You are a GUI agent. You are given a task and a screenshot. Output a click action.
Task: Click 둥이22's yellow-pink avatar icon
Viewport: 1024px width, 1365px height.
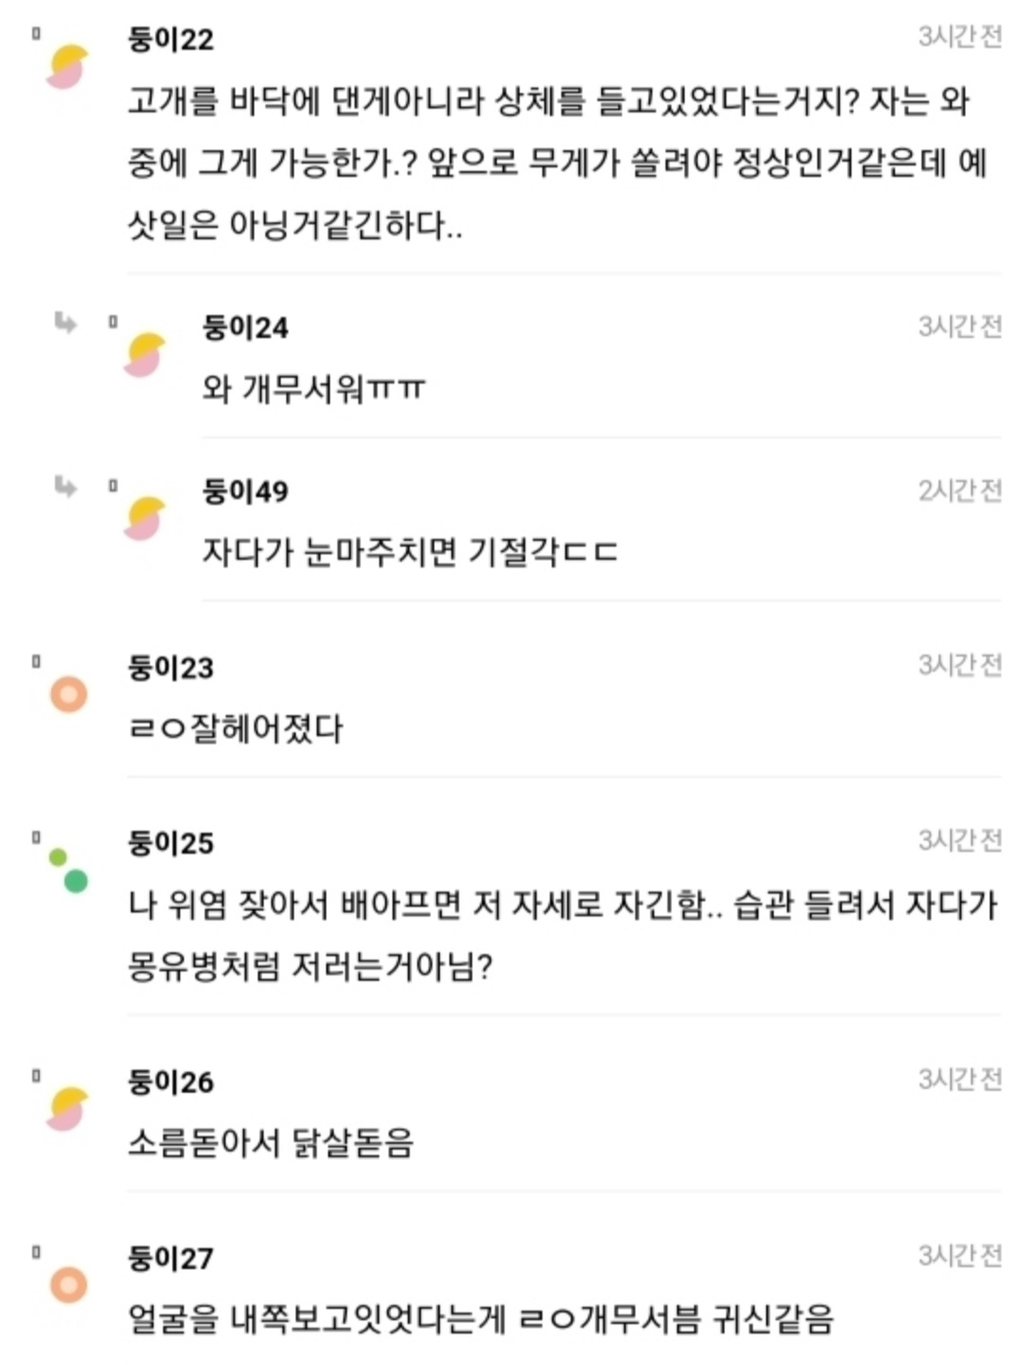click(67, 67)
